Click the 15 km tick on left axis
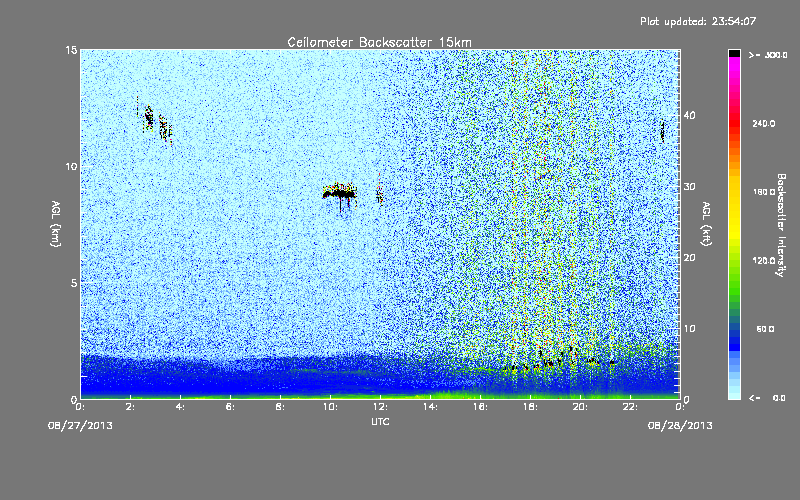 (71, 50)
